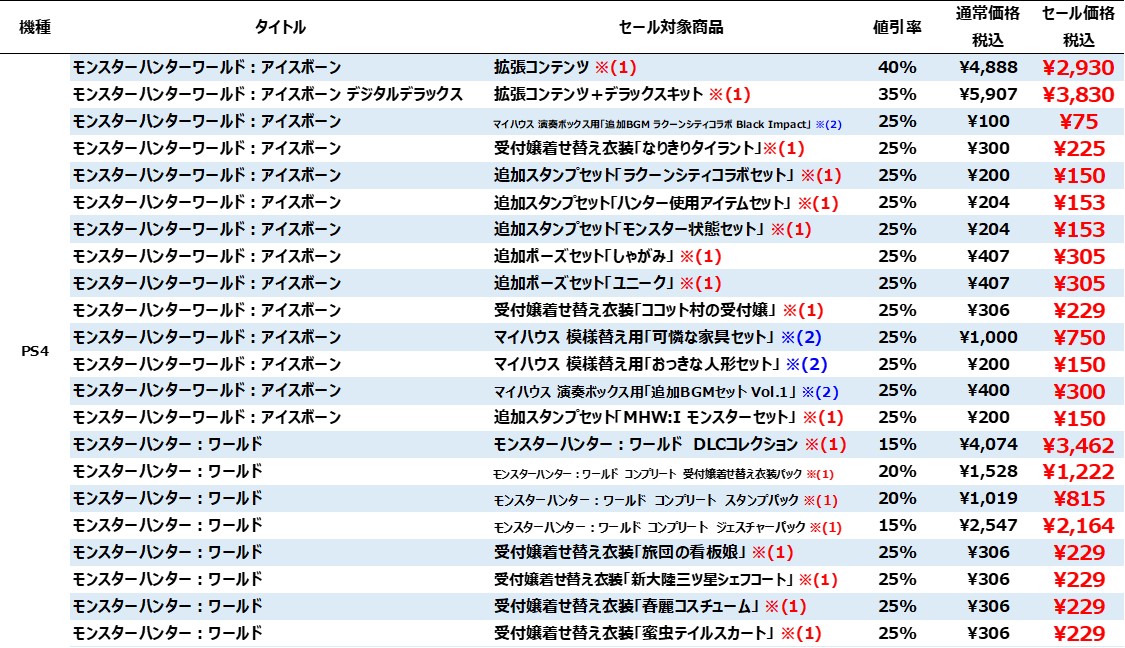Click ¥306 regular price in 春麗コスチューム row
This screenshot has width=1125, height=648.
(988, 606)
